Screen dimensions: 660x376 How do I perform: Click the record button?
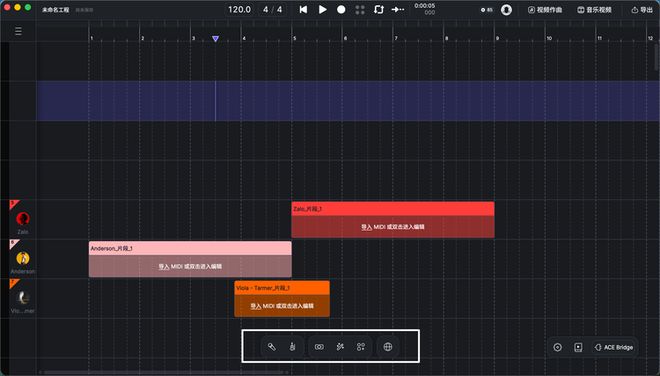[341, 9]
